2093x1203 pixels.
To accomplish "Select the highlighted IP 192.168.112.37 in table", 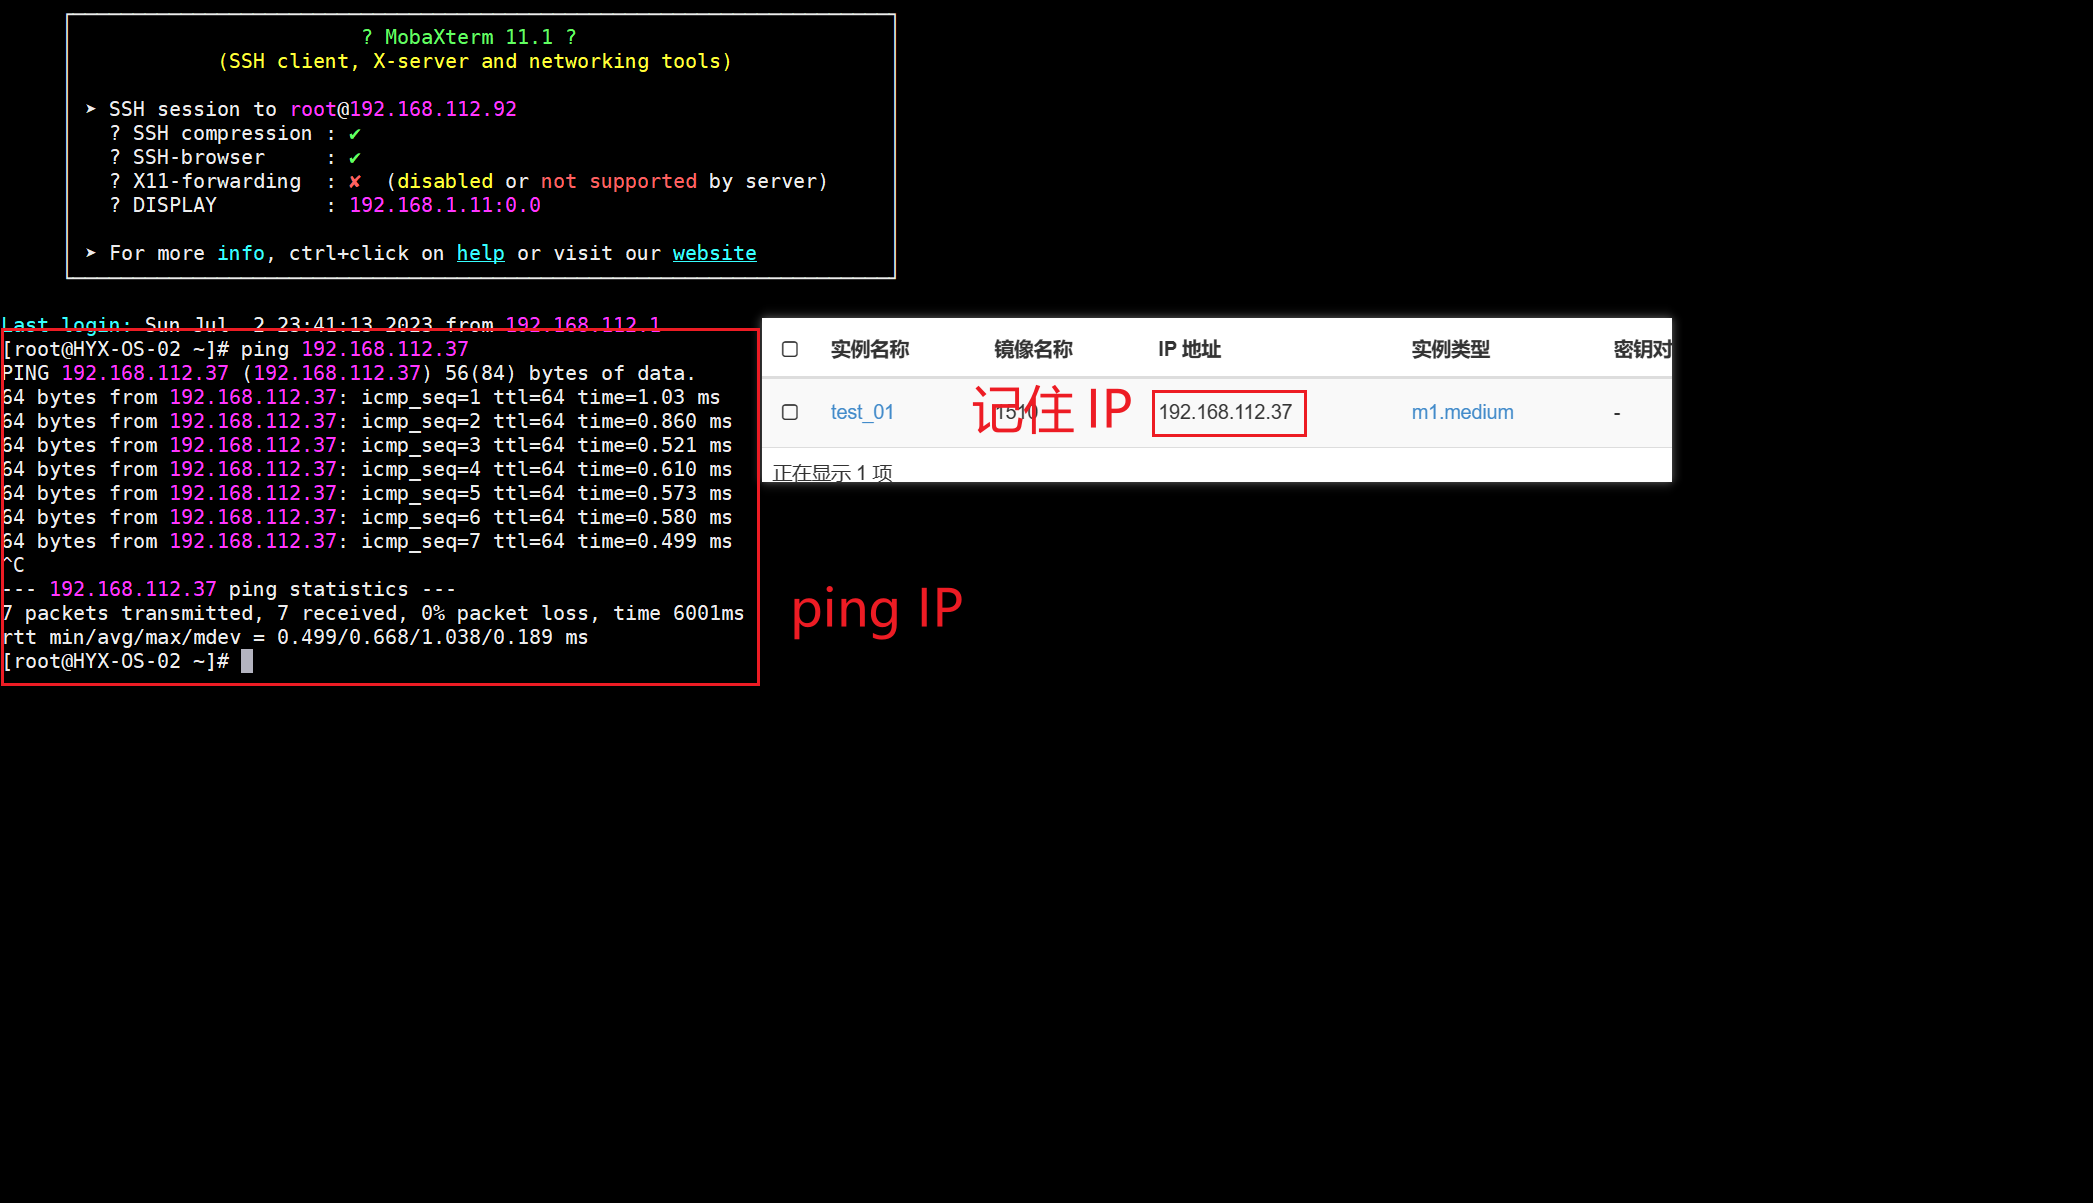I will point(1228,412).
